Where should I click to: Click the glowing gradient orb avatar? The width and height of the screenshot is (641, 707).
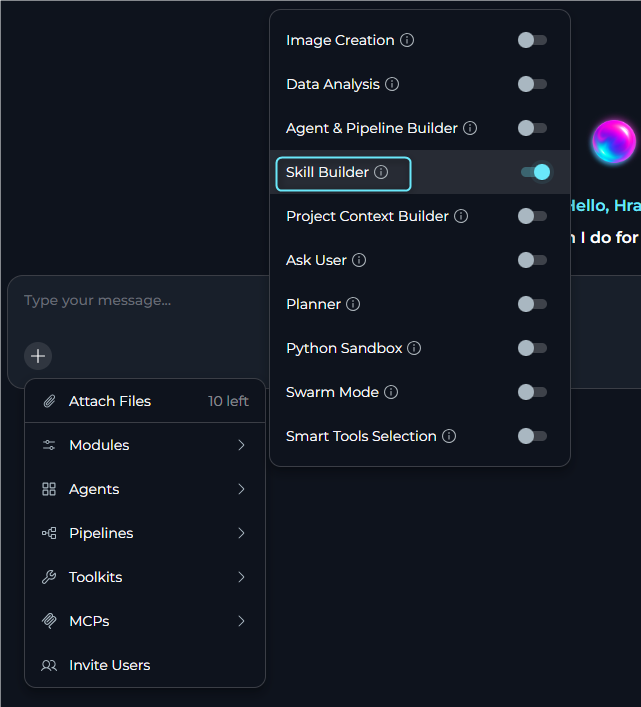614,141
